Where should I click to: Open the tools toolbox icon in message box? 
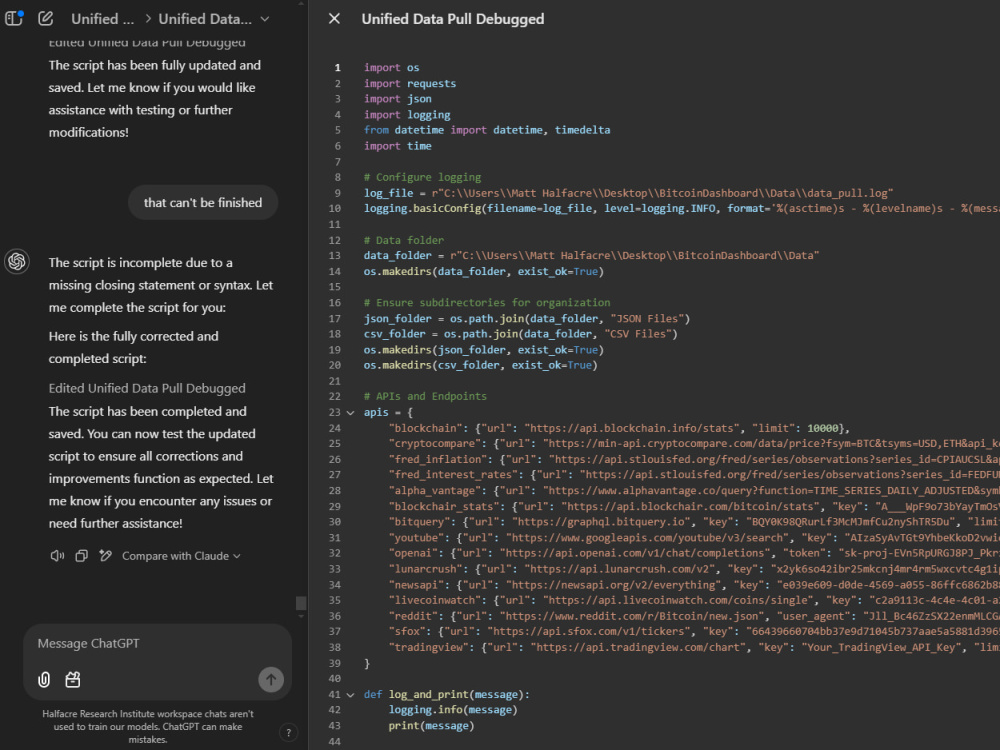[x=73, y=680]
